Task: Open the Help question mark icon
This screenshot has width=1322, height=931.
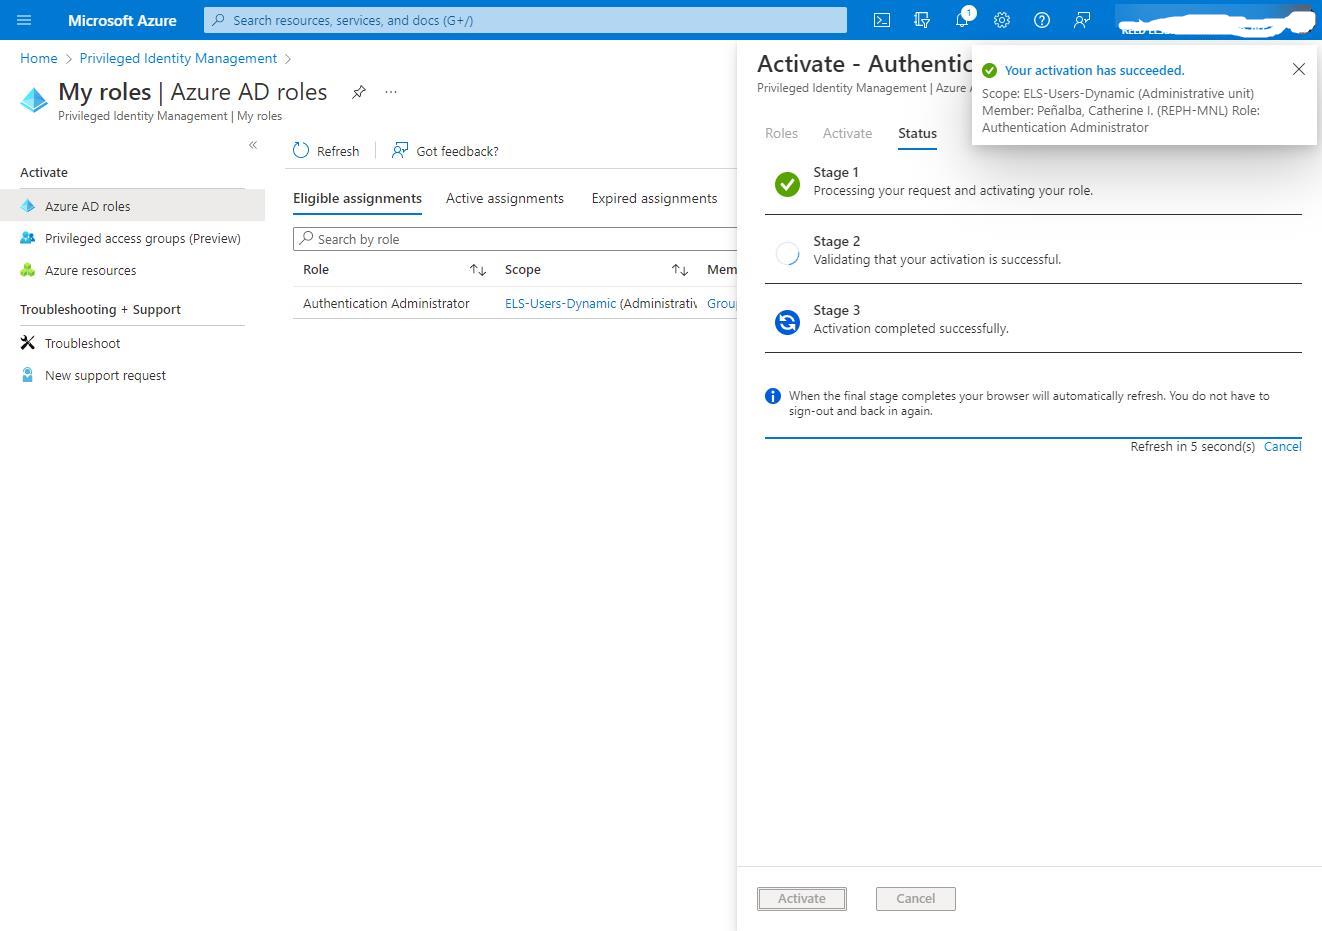Action: (1042, 20)
